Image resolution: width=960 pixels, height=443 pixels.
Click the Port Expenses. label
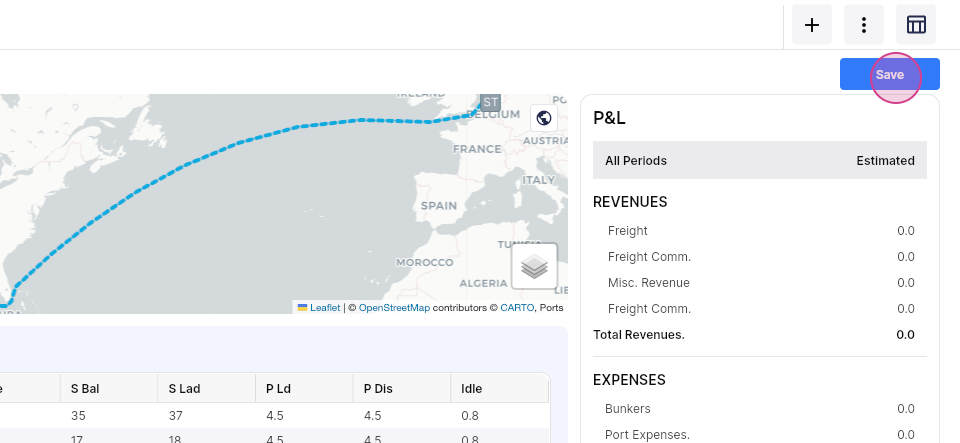[x=647, y=435]
